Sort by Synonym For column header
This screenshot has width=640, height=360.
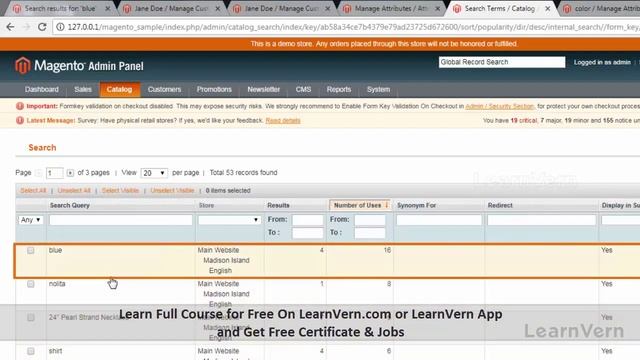pos(416,205)
